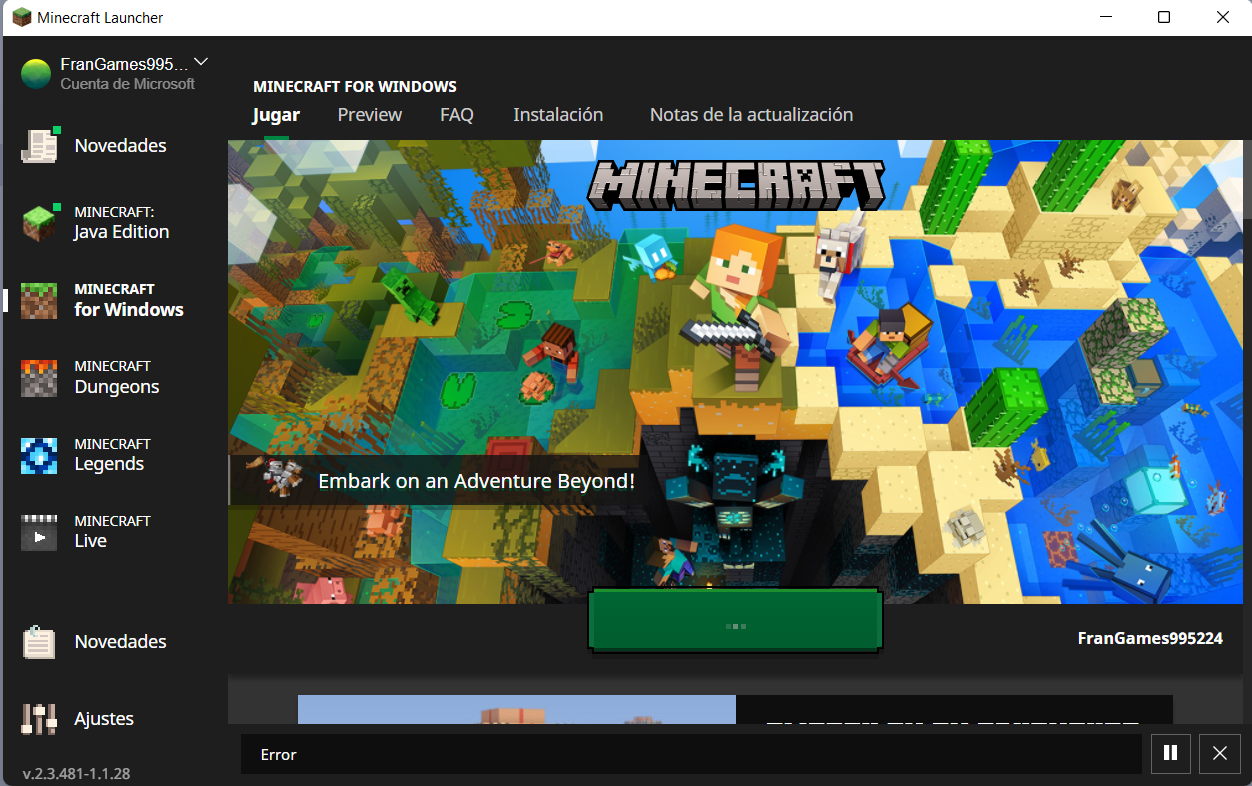Click the Minecraft Launcher title bar icon
The image size is (1252, 786).
point(22,17)
